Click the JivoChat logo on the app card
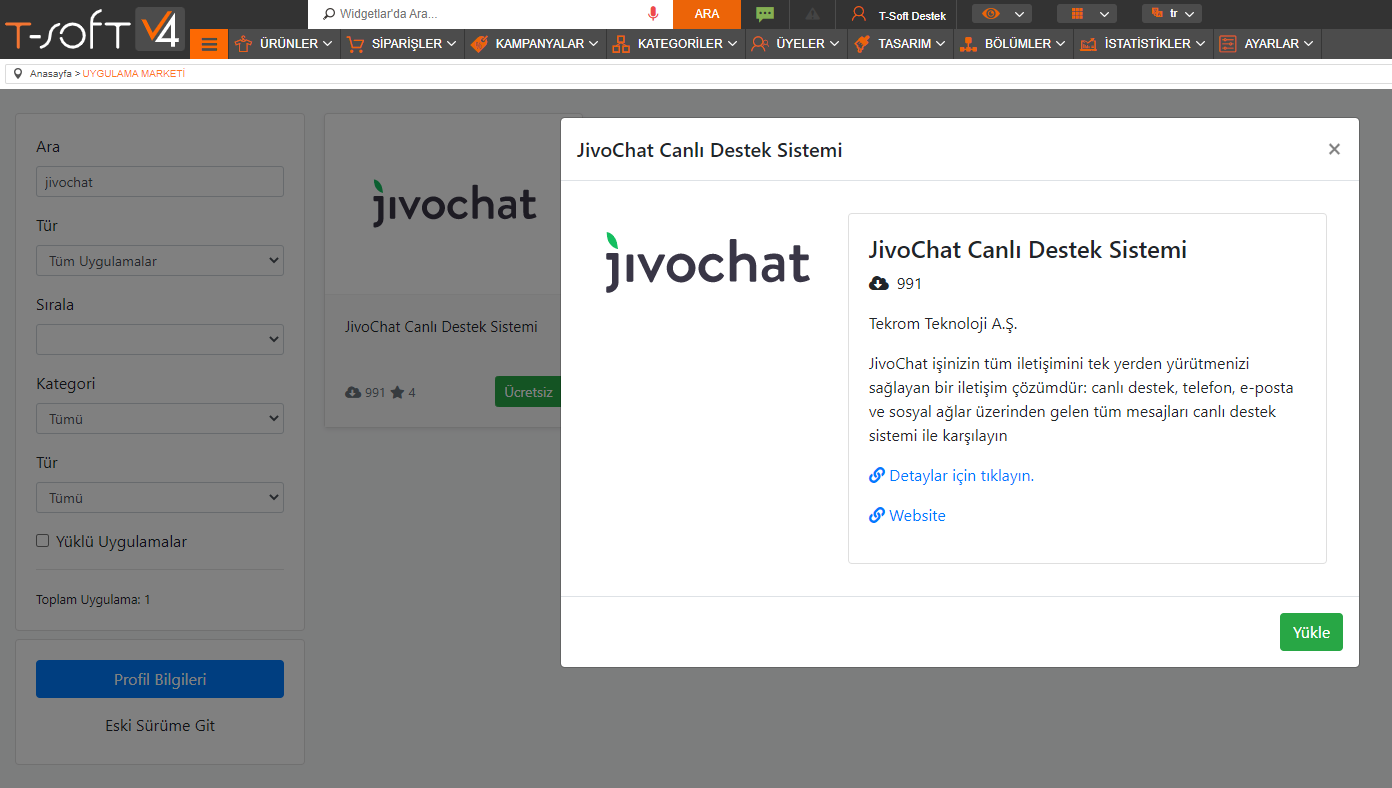Image resolution: width=1392 pixels, height=788 pixels. coord(455,203)
